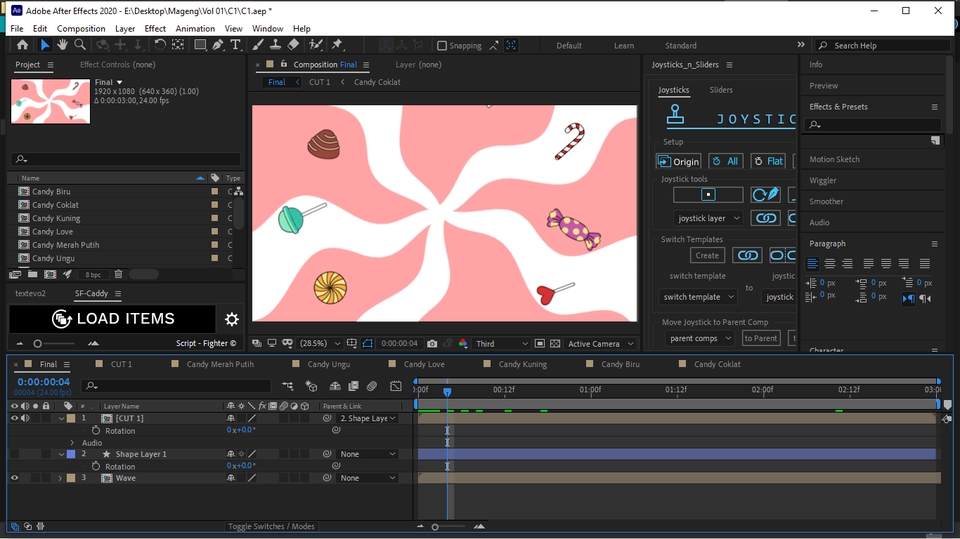This screenshot has height=539, width=960.
Task: Toggle the region of interest button
Action: click(539, 344)
